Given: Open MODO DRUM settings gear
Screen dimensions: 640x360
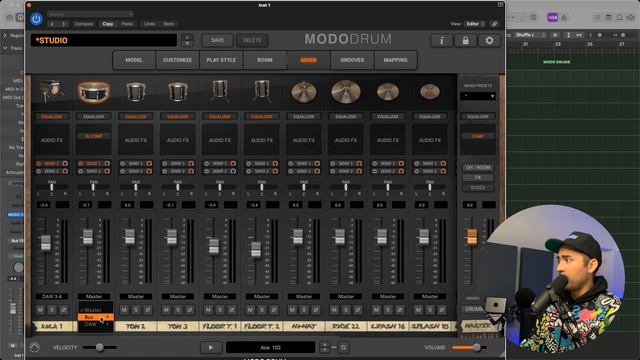Looking at the screenshot, I should point(489,40).
